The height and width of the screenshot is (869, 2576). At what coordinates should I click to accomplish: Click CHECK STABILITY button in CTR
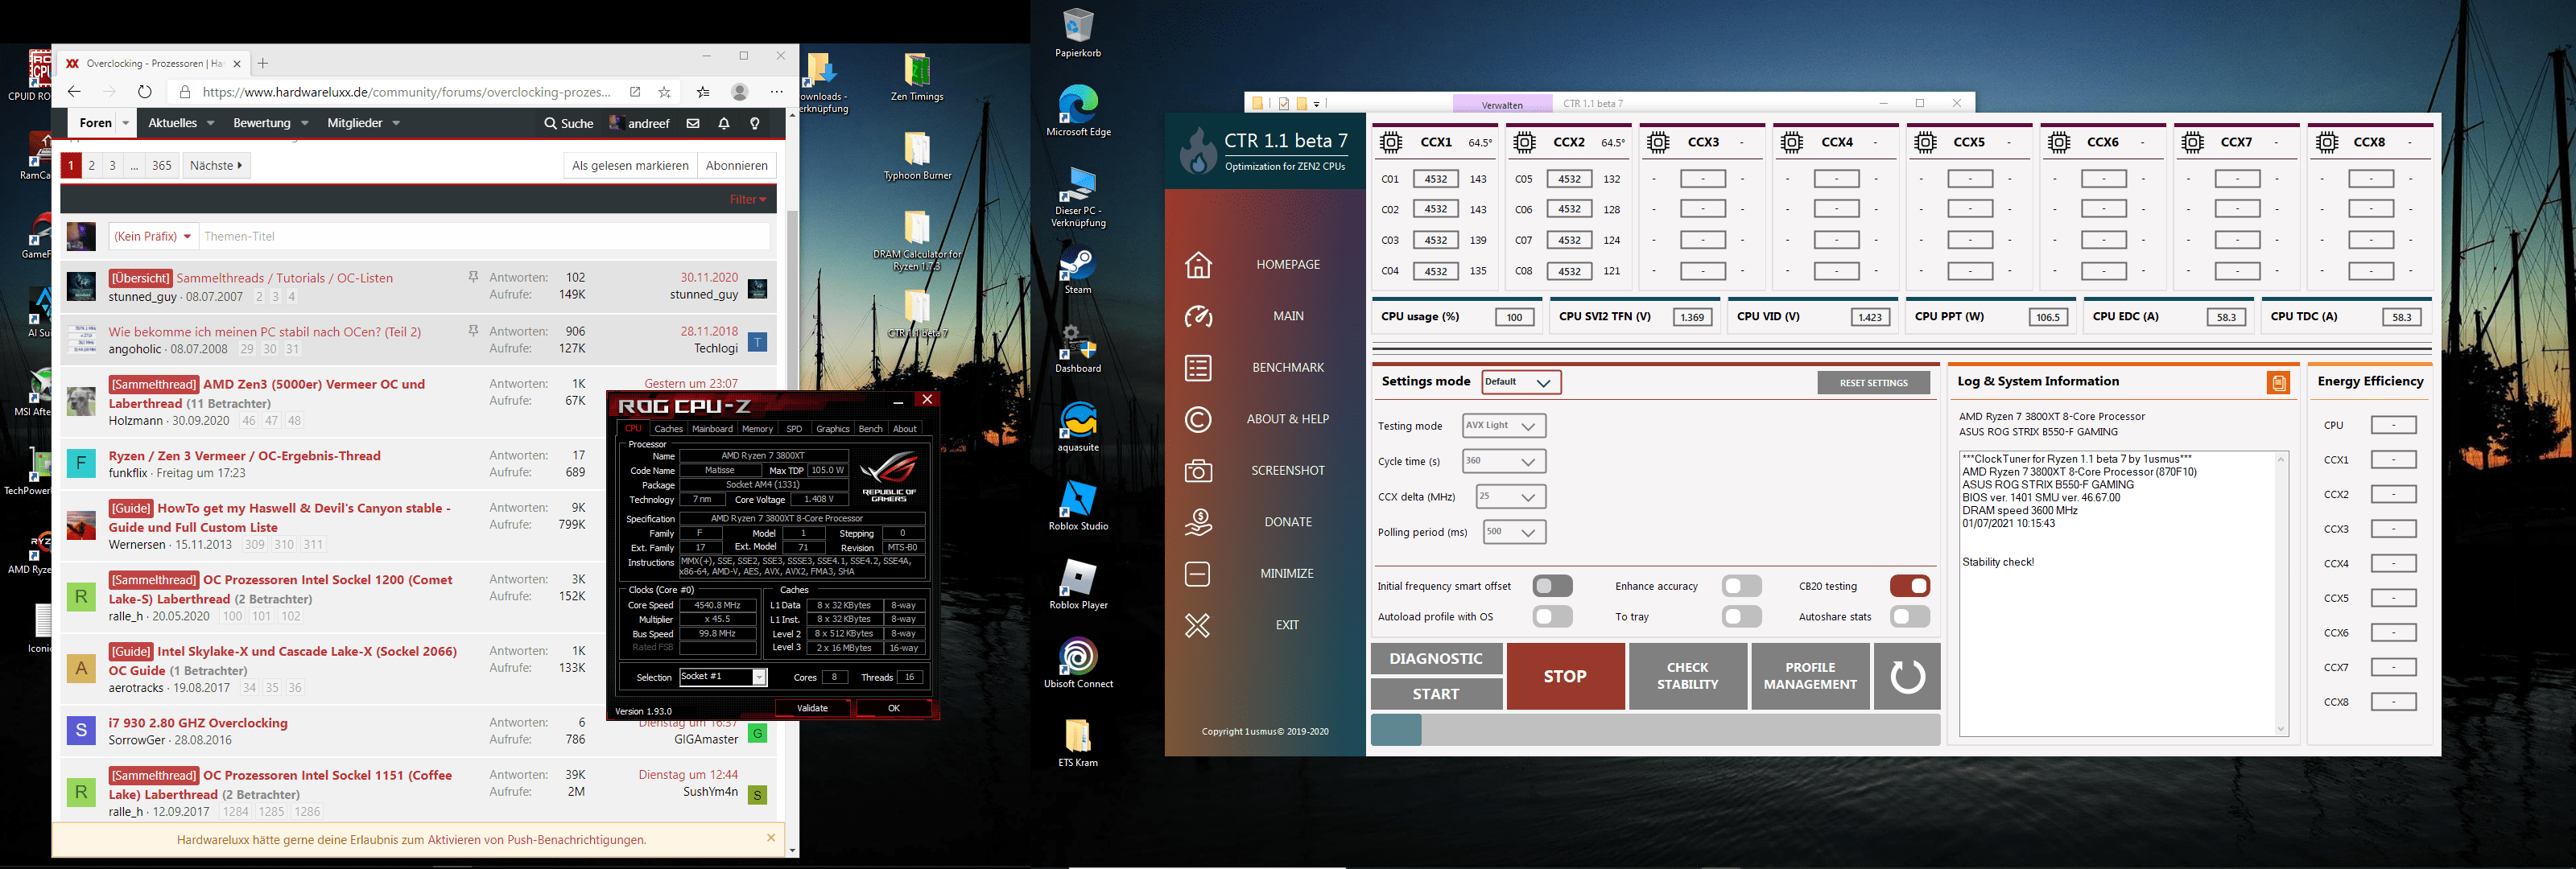(1687, 677)
